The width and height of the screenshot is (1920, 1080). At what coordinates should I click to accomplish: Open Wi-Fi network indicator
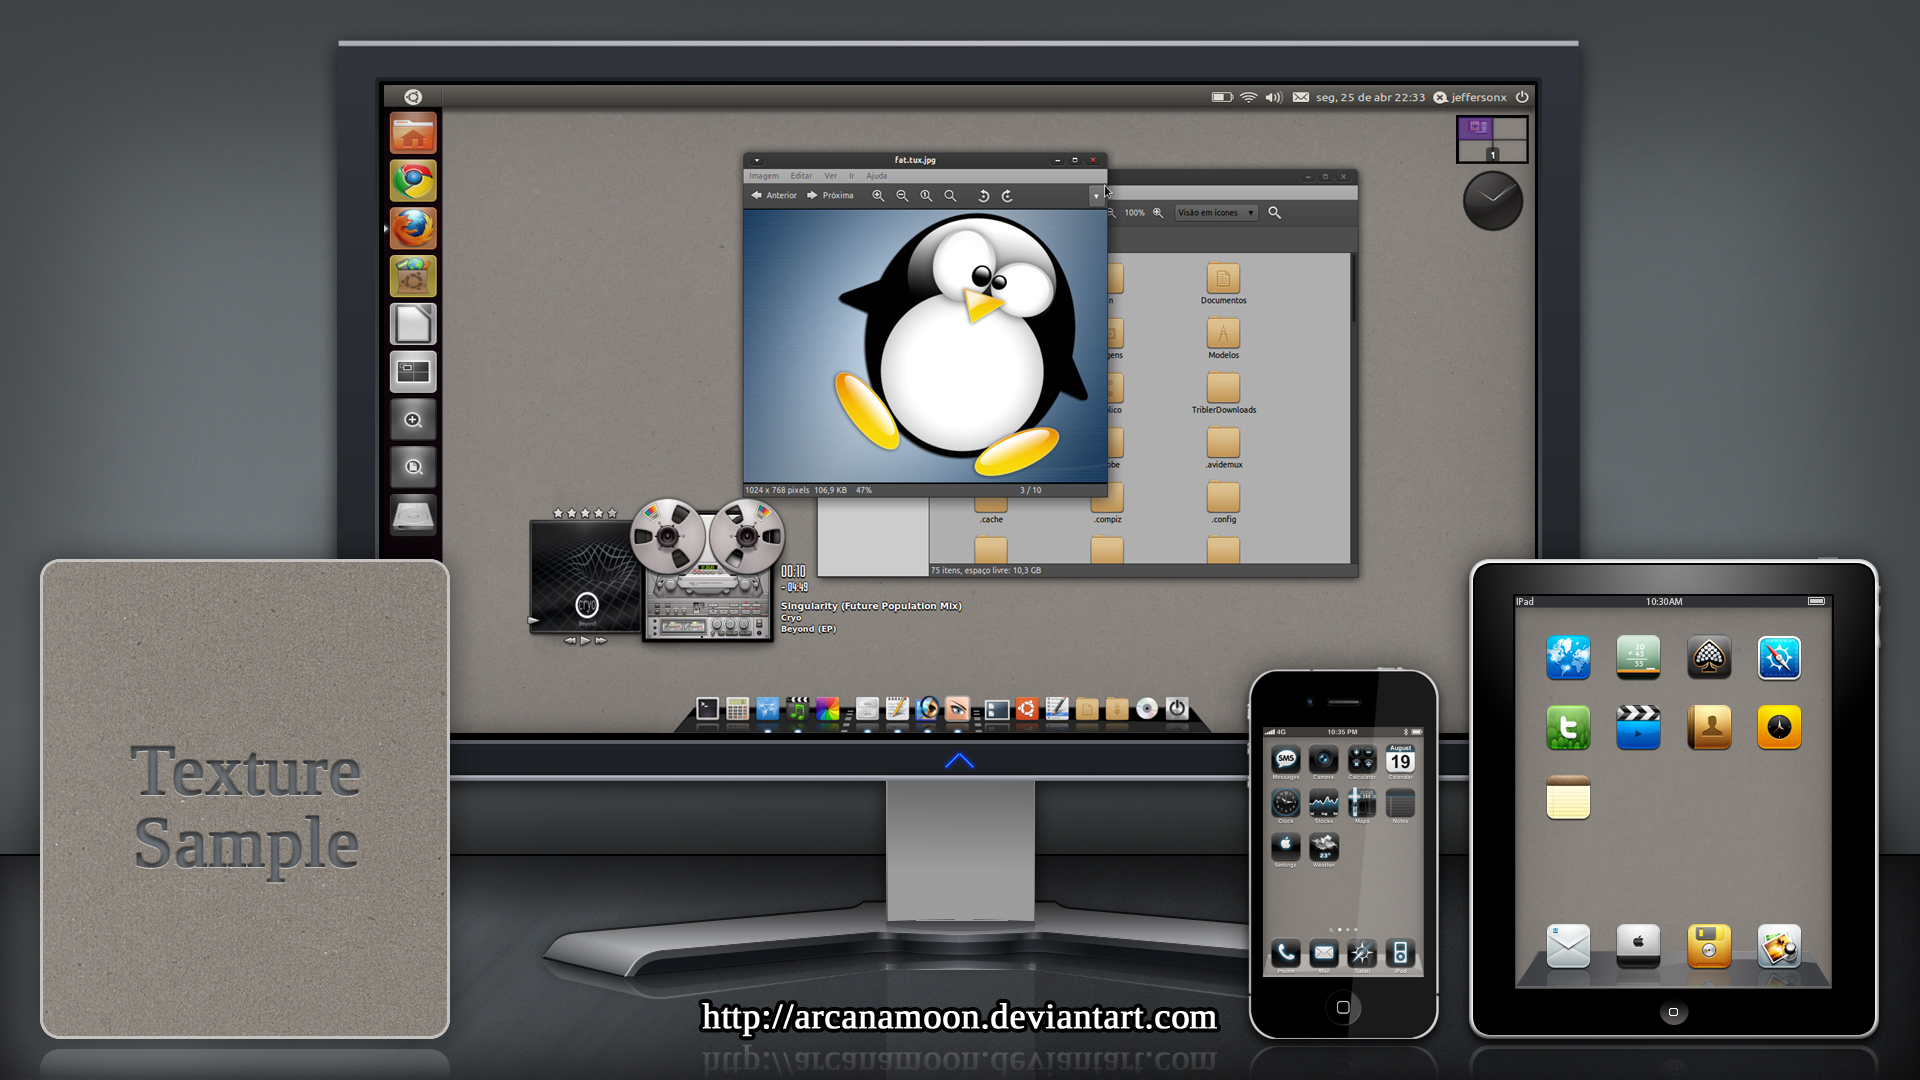click(x=1248, y=97)
